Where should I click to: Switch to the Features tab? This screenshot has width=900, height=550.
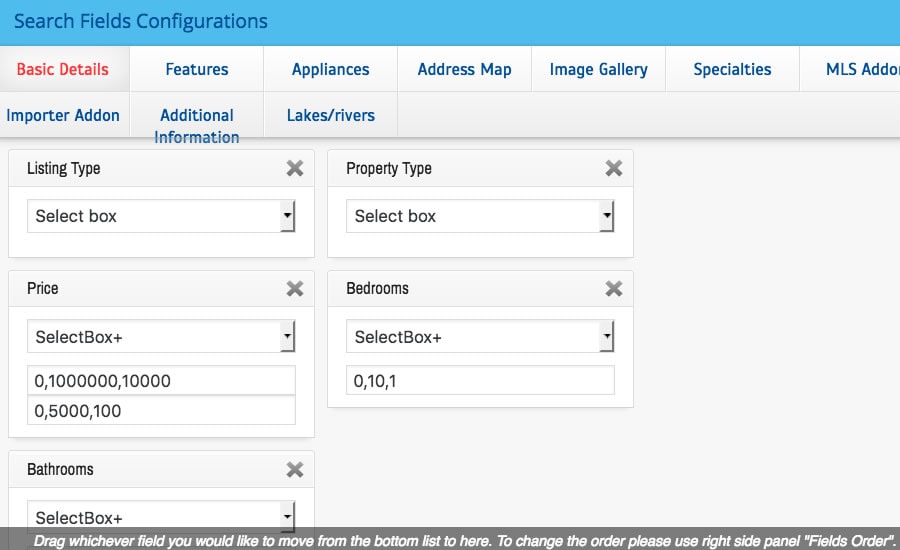tap(197, 69)
